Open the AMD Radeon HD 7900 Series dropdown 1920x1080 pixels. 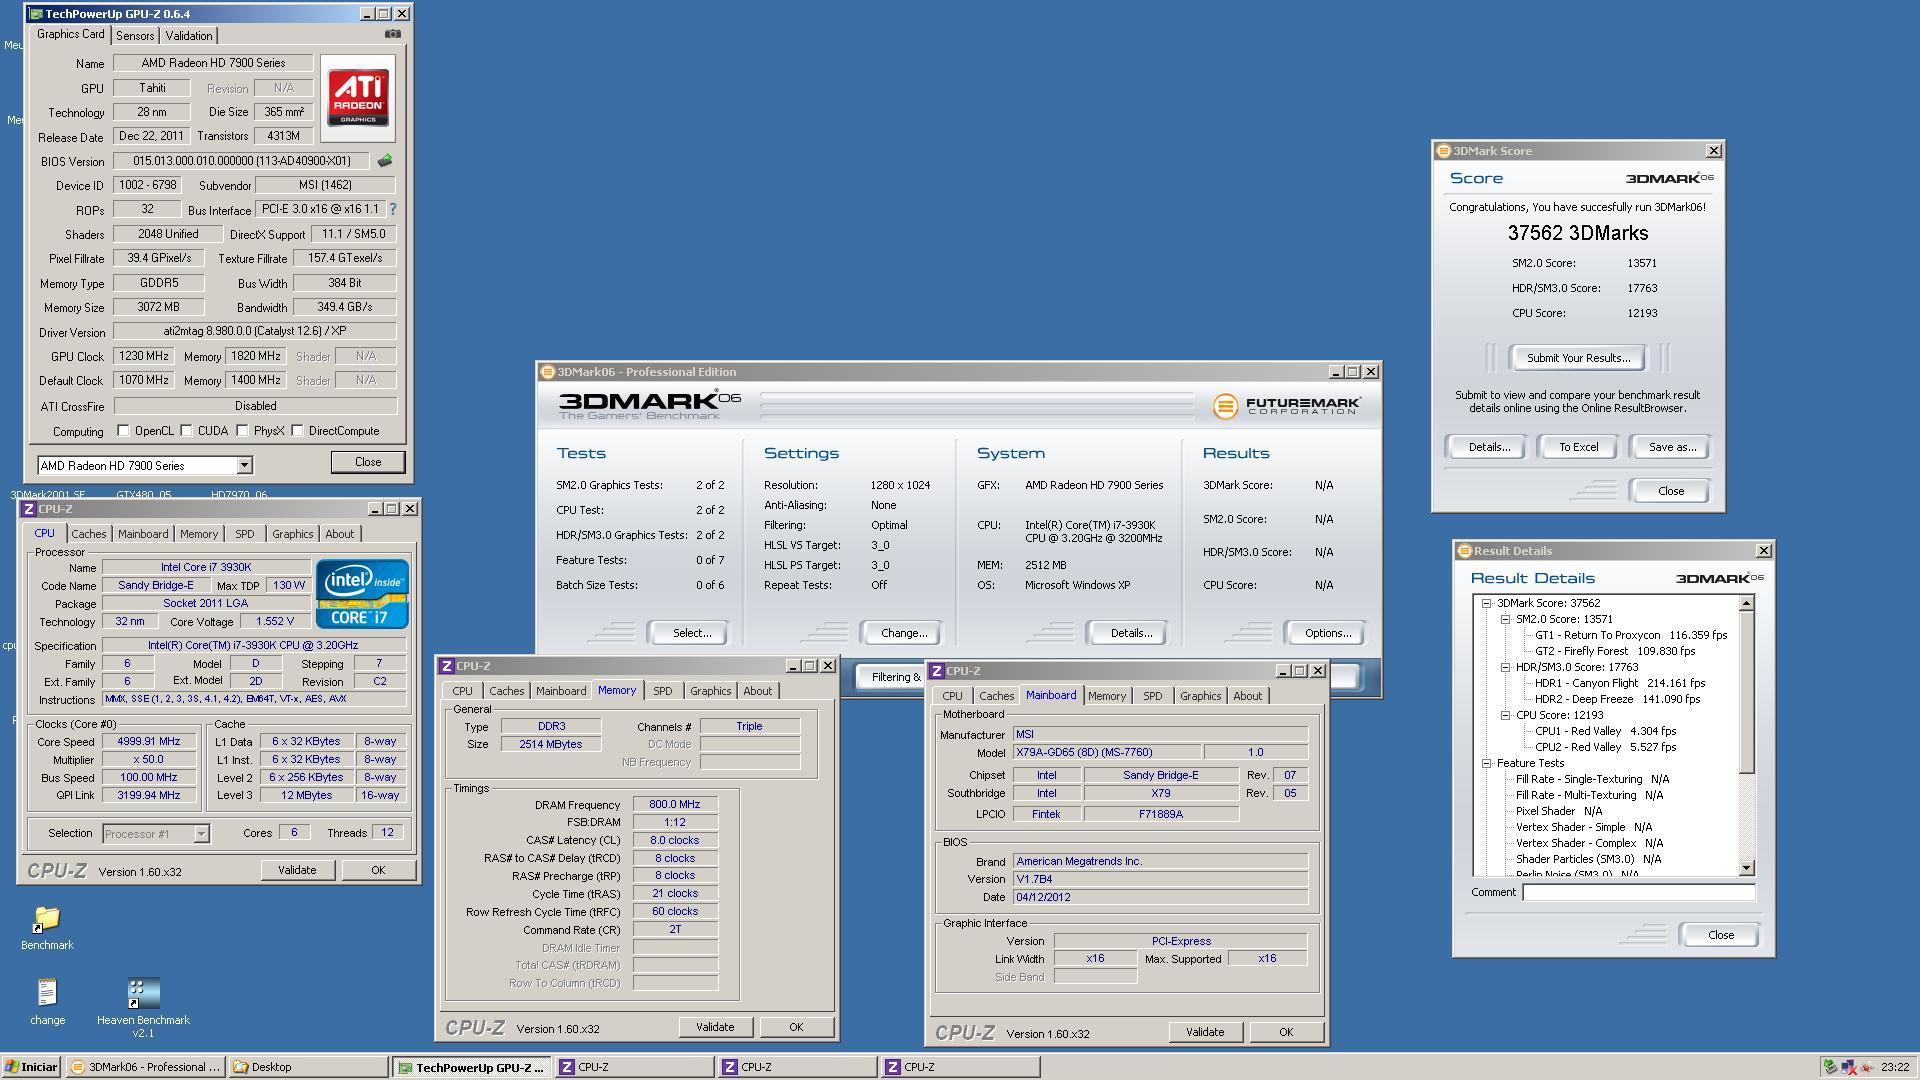point(244,466)
